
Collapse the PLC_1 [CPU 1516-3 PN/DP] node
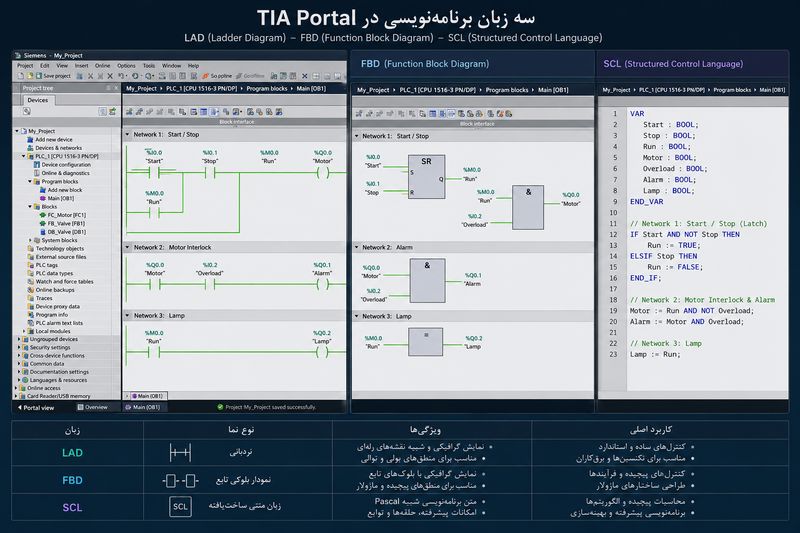[23, 156]
